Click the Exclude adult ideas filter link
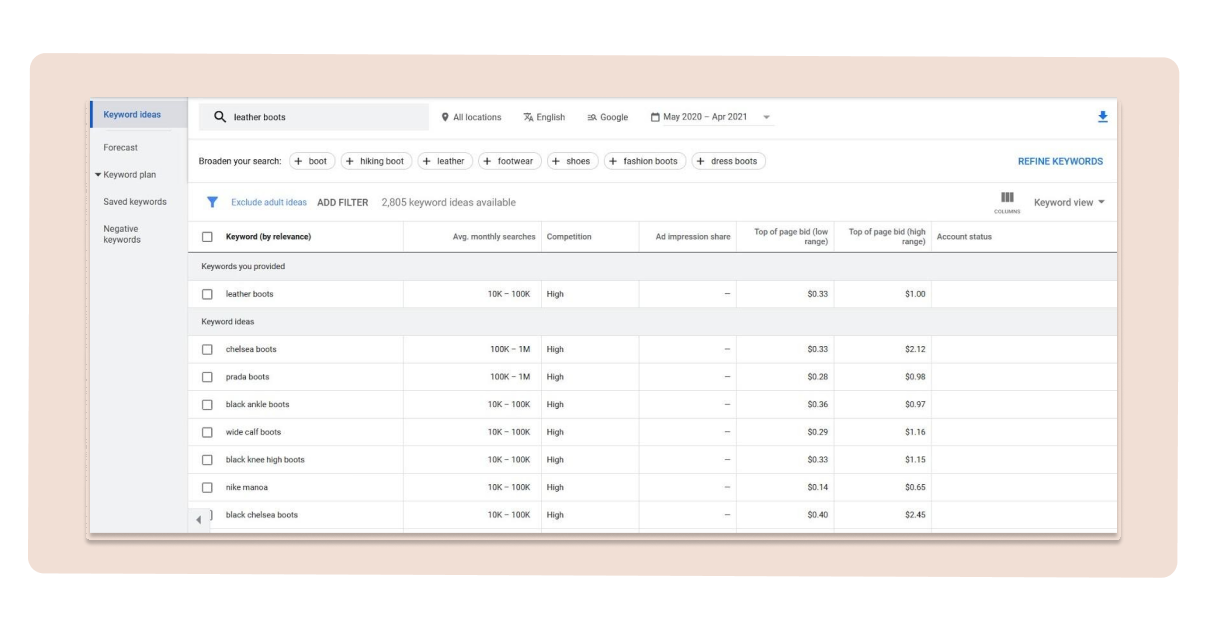The width and height of the screenshot is (1208, 638). [x=269, y=202]
